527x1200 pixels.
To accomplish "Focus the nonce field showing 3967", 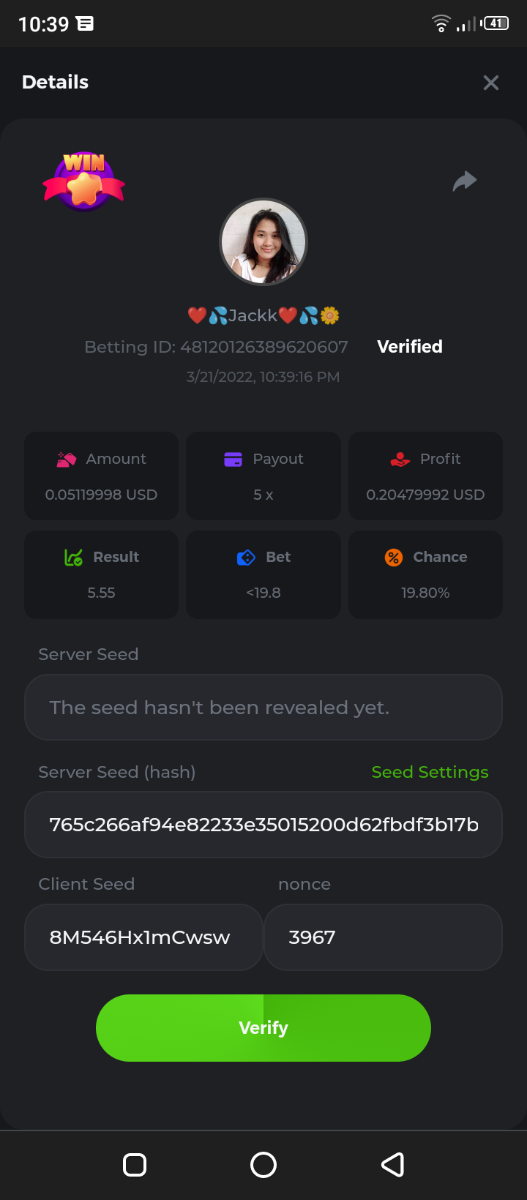I will (383, 937).
